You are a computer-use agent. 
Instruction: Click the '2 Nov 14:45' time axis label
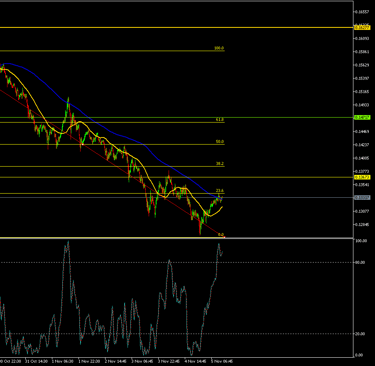pos(116,361)
